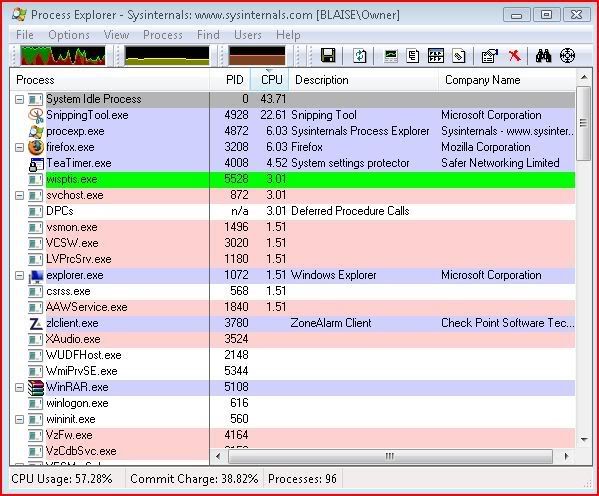The width and height of the screenshot is (599, 496).
Task: Toggle the lower pane toolbar icon
Action: 436,56
